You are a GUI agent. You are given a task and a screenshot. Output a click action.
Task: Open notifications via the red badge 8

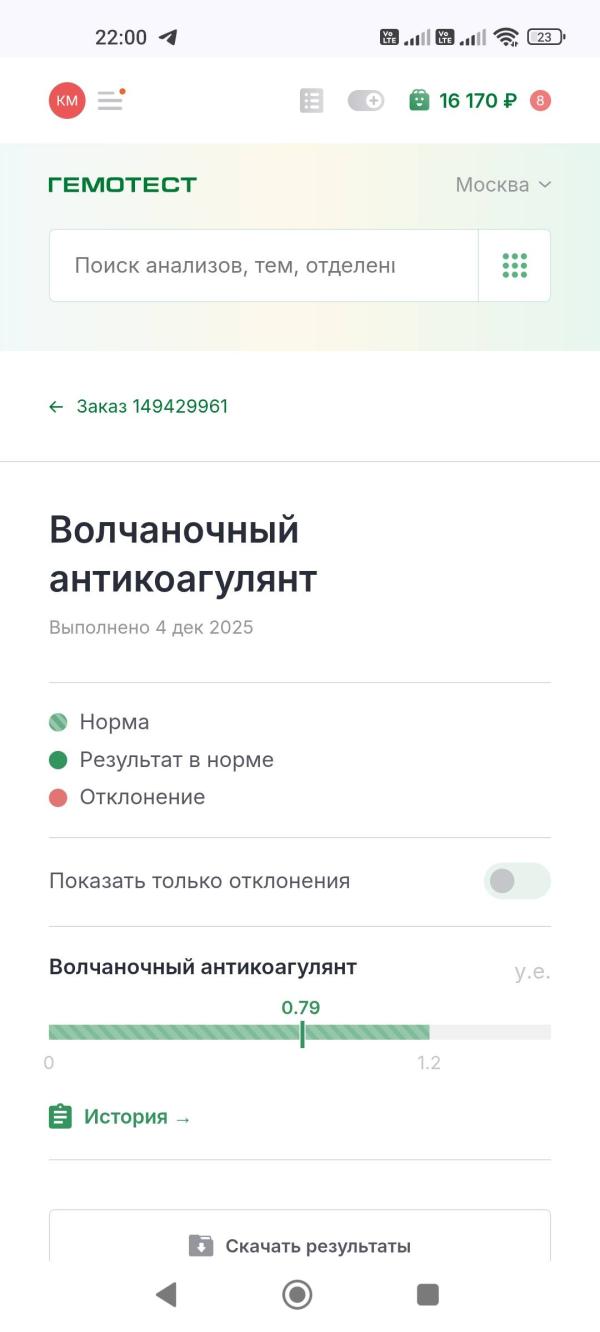click(x=541, y=100)
